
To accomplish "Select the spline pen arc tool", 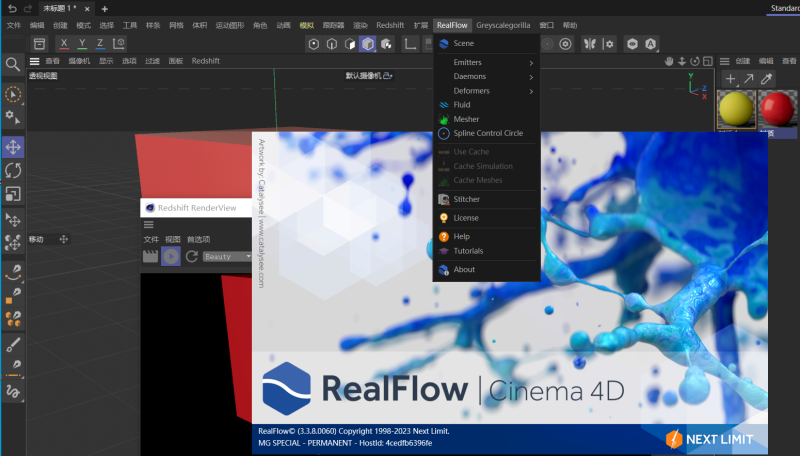I will [13, 272].
